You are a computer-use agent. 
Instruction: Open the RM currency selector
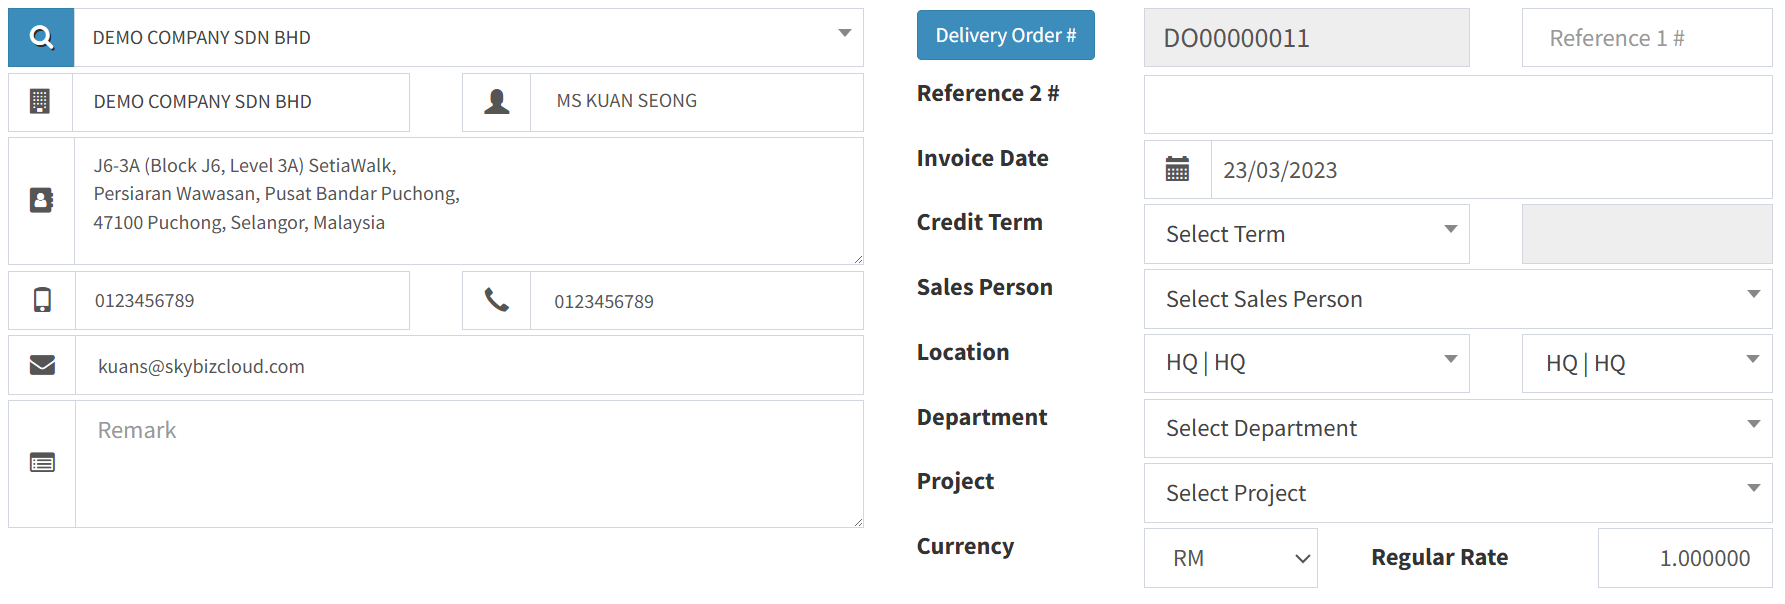point(1230,558)
